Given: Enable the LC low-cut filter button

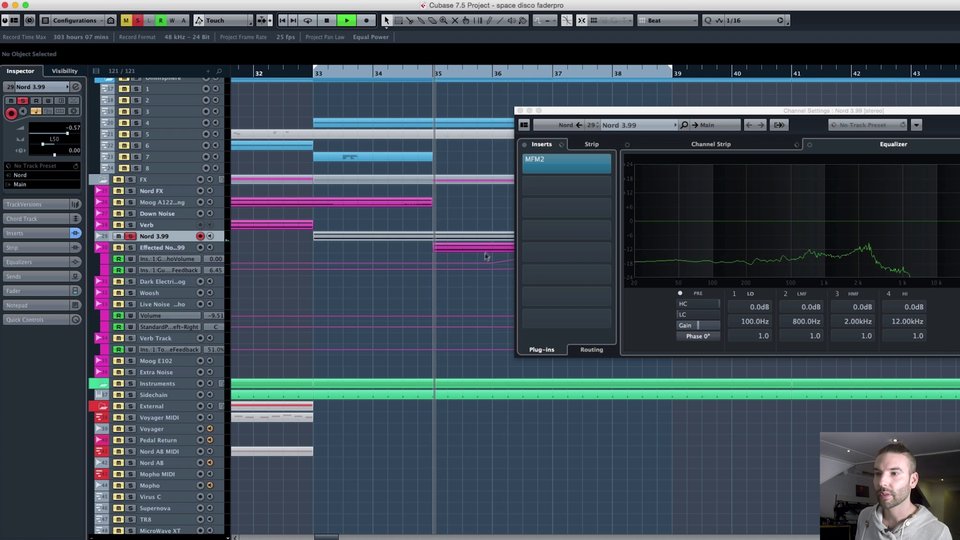Looking at the screenshot, I should point(698,315).
